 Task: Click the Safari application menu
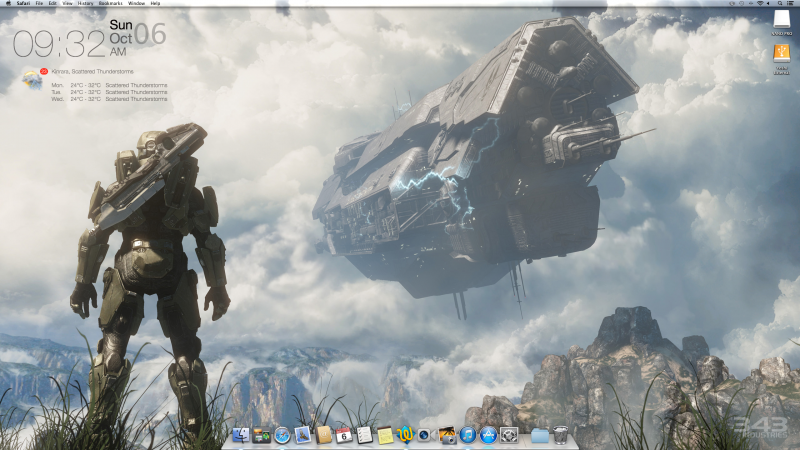(x=22, y=3)
